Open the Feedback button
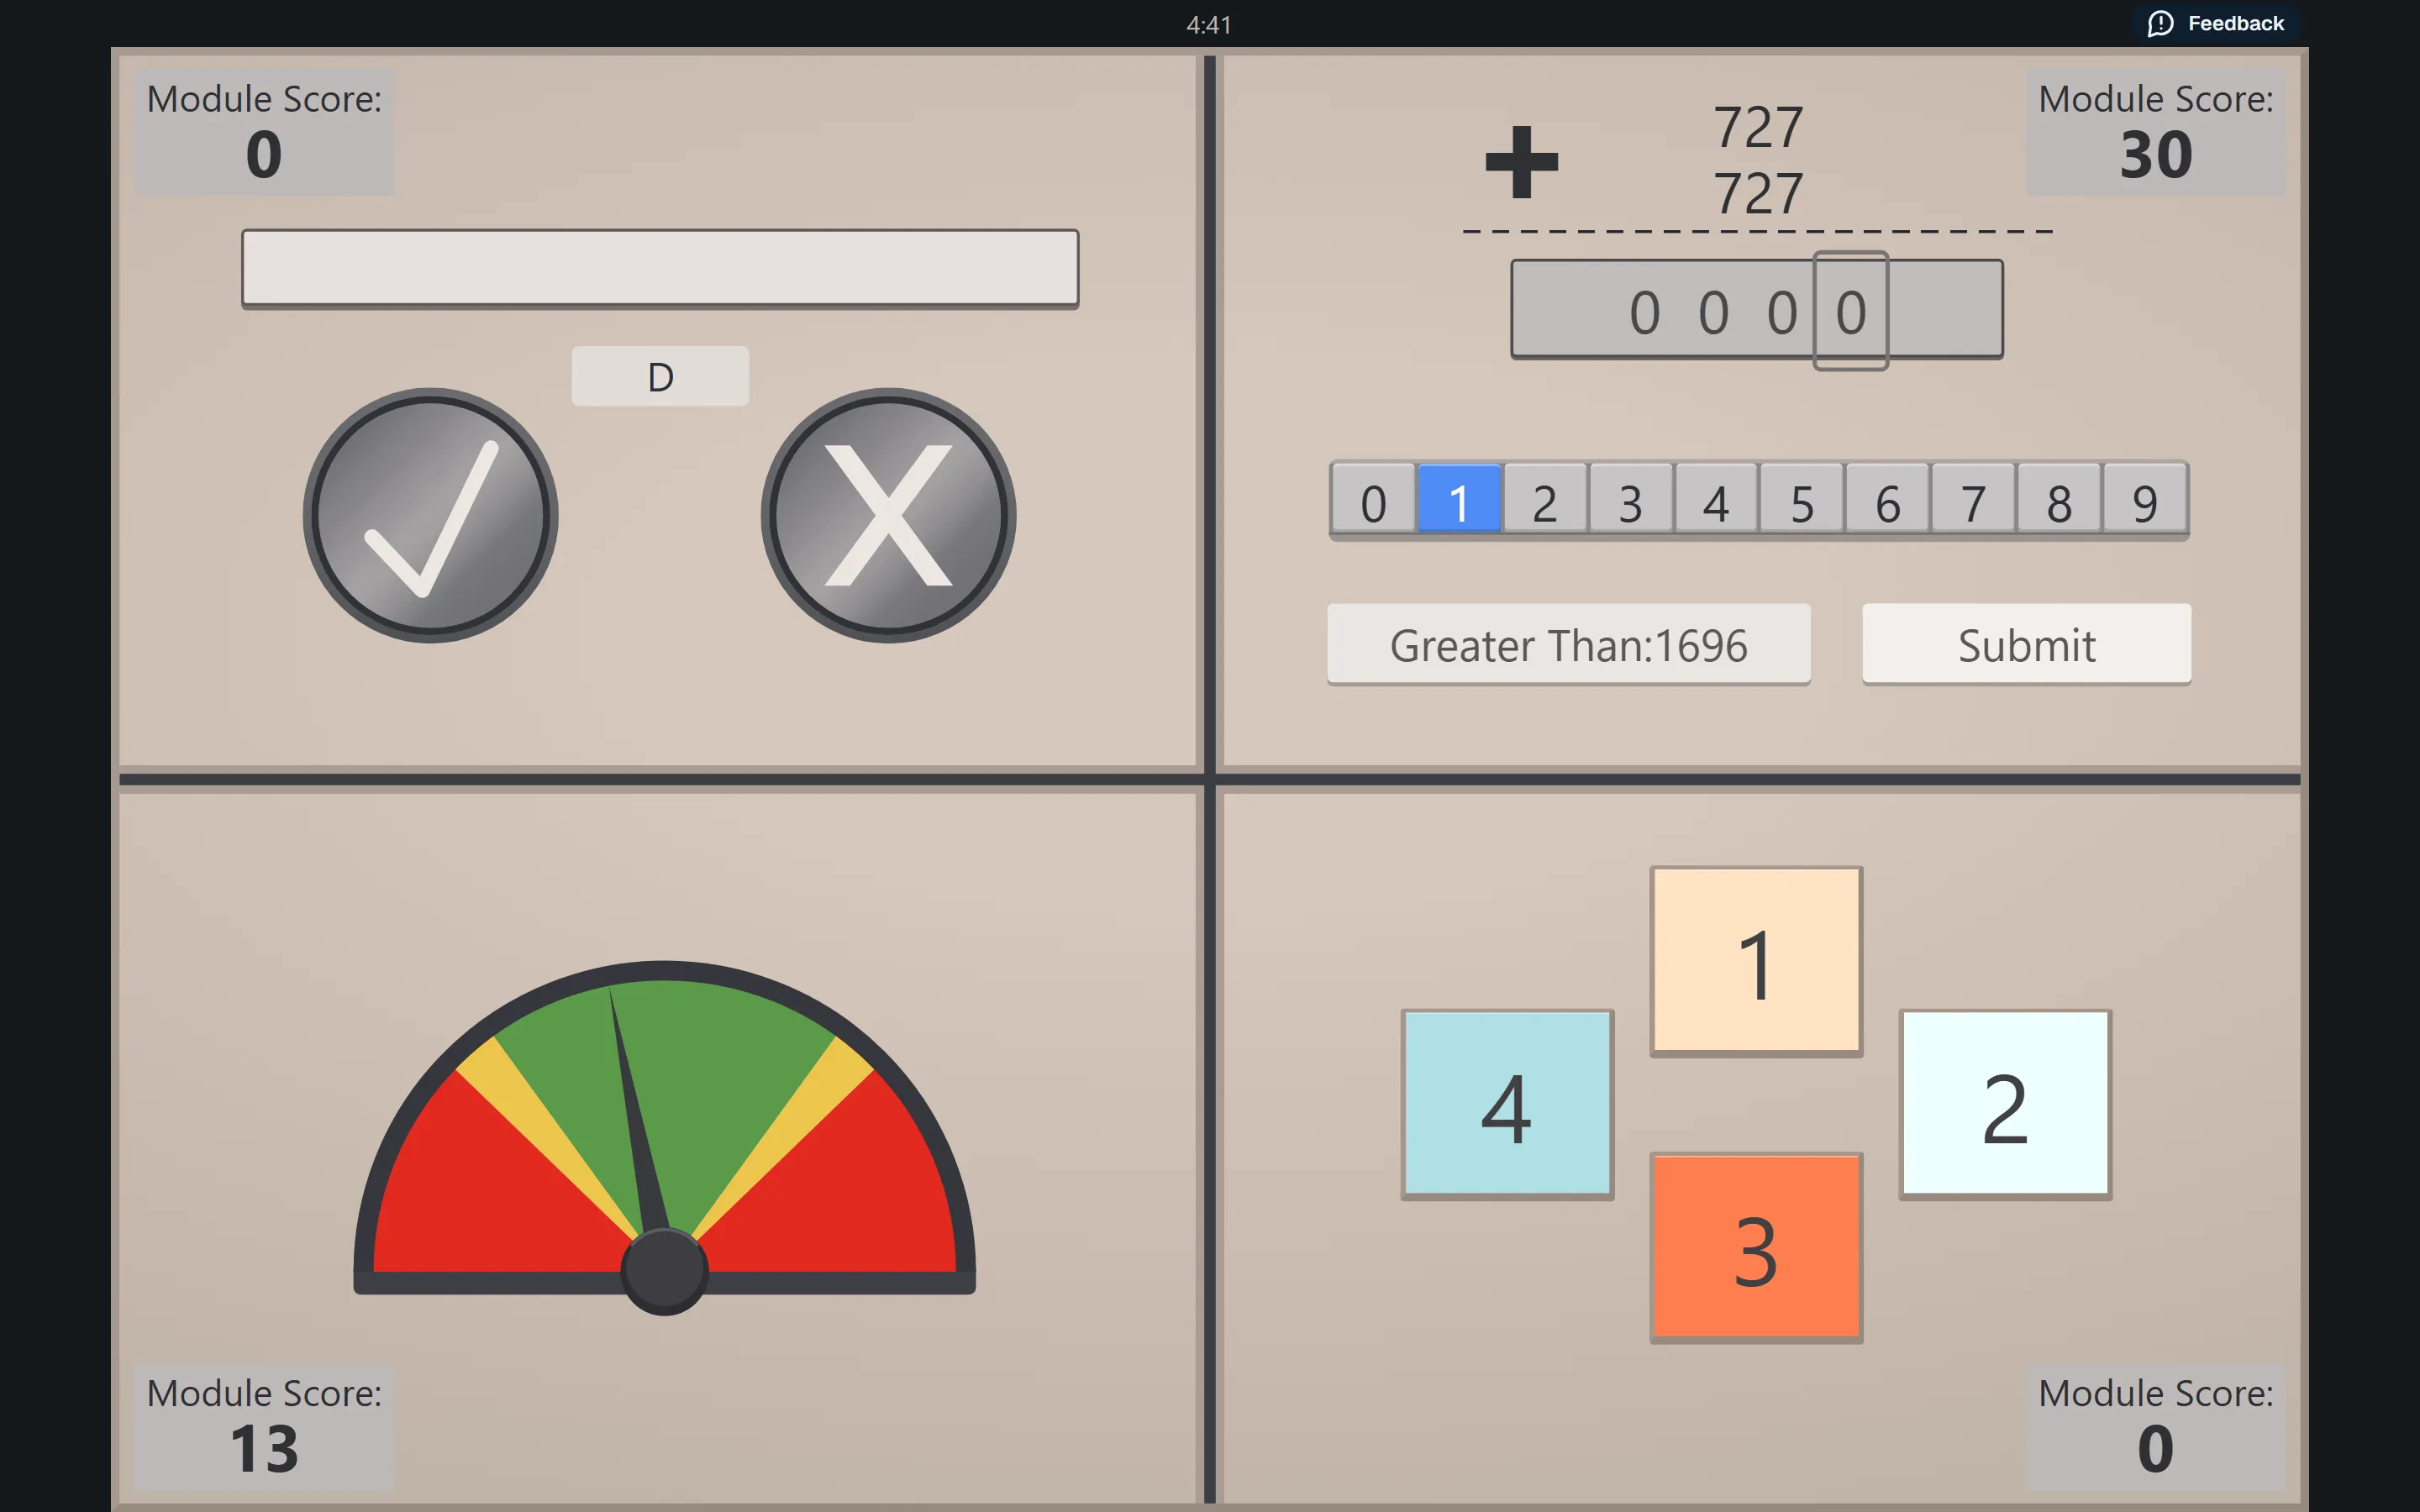Viewport: 2420px width, 1512px height. click(2216, 23)
